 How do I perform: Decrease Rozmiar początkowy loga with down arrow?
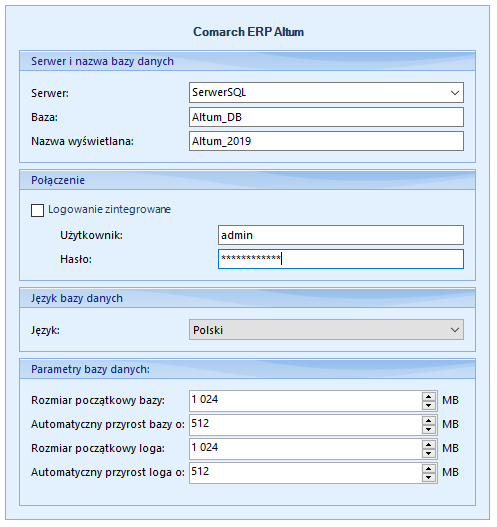point(428,453)
